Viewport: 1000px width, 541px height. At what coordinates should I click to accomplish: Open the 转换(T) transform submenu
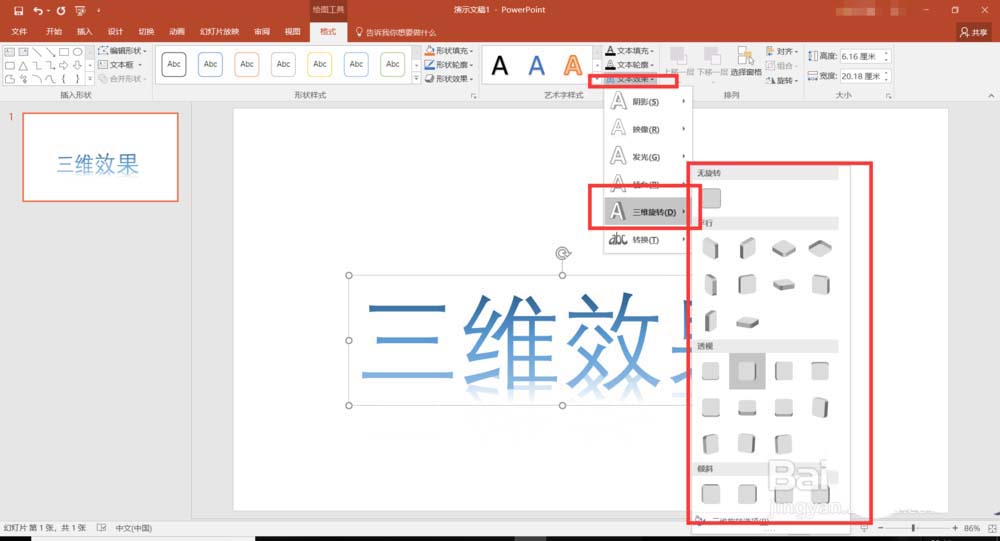(648, 239)
